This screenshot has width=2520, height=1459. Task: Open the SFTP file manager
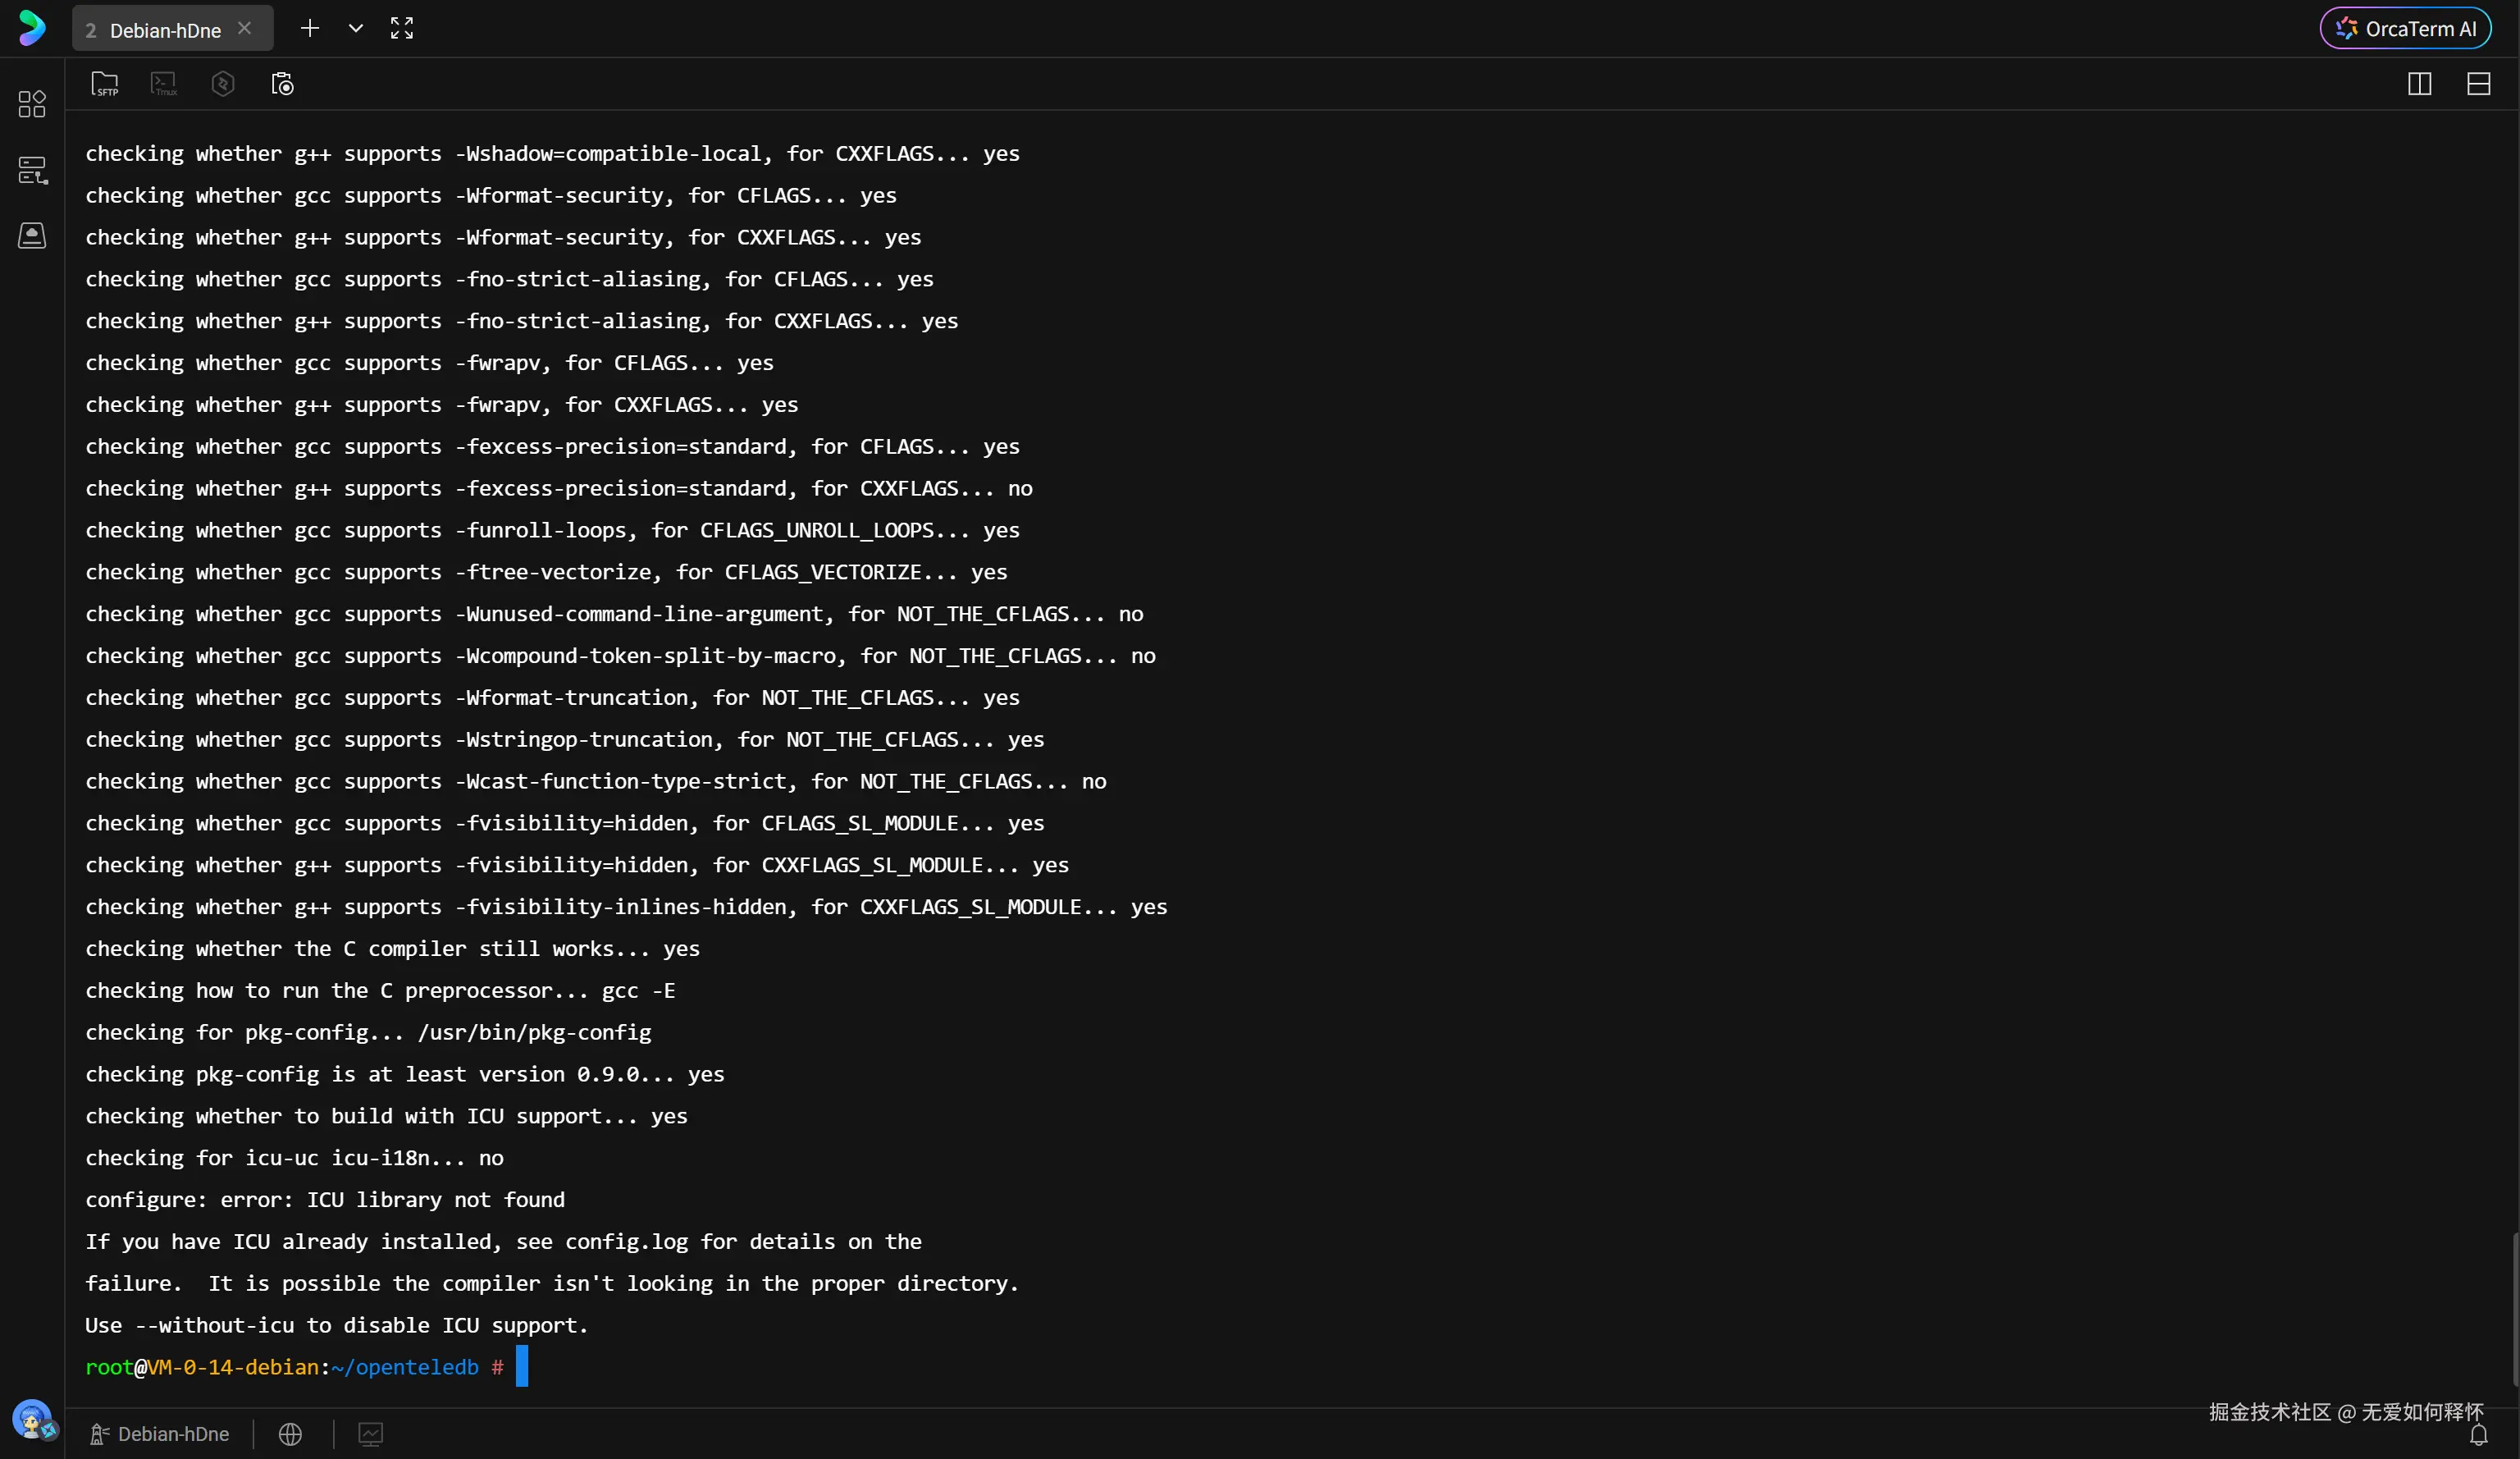coord(105,84)
